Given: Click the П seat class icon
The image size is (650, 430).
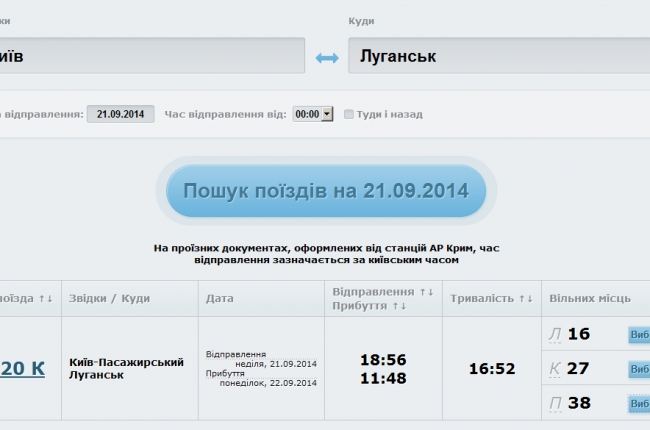Looking at the screenshot, I should coord(555,403).
